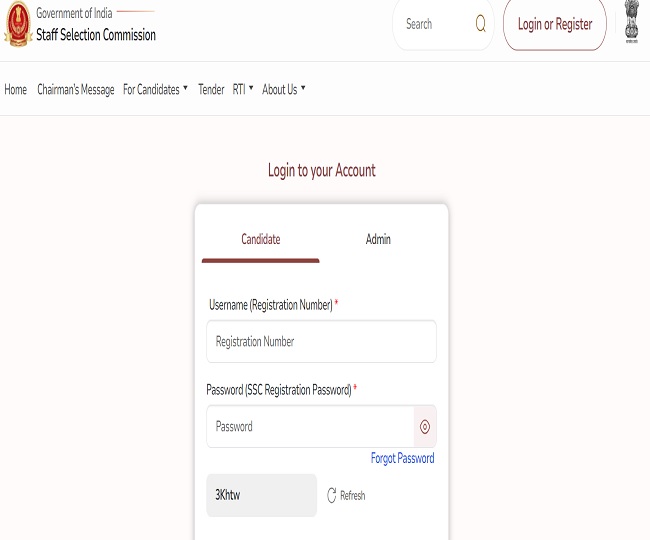650x540 pixels.
Task: Click the Search text box
Action: (x=432, y=24)
